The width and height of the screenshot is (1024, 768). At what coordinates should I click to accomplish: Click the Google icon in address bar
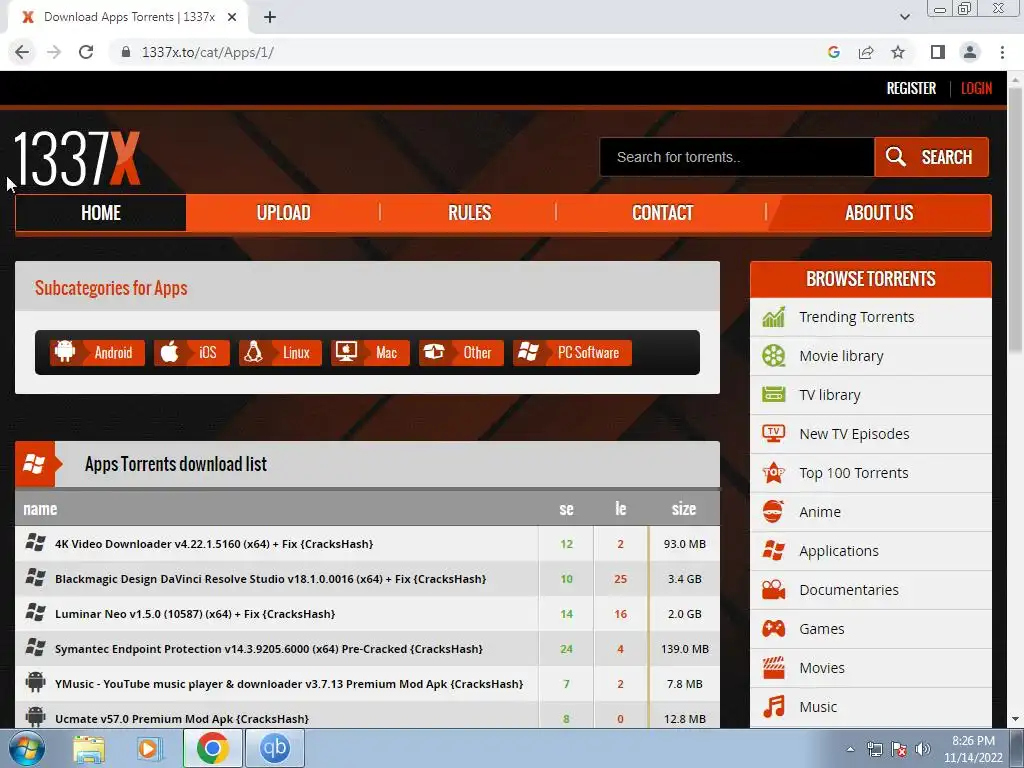click(834, 52)
